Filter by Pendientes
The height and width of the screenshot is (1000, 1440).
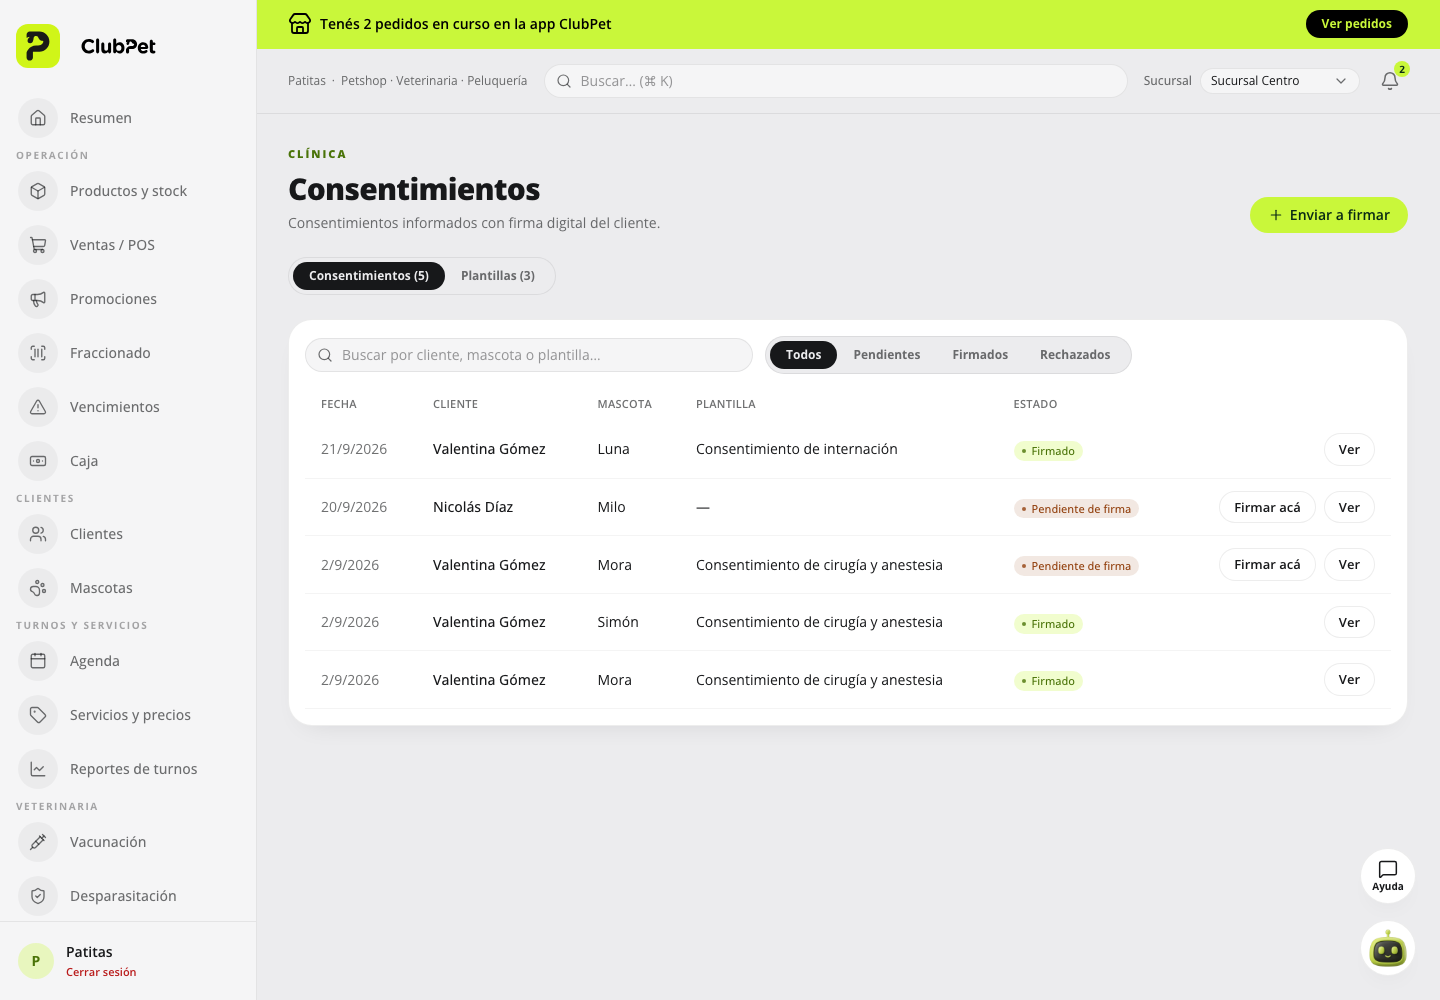click(887, 355)
